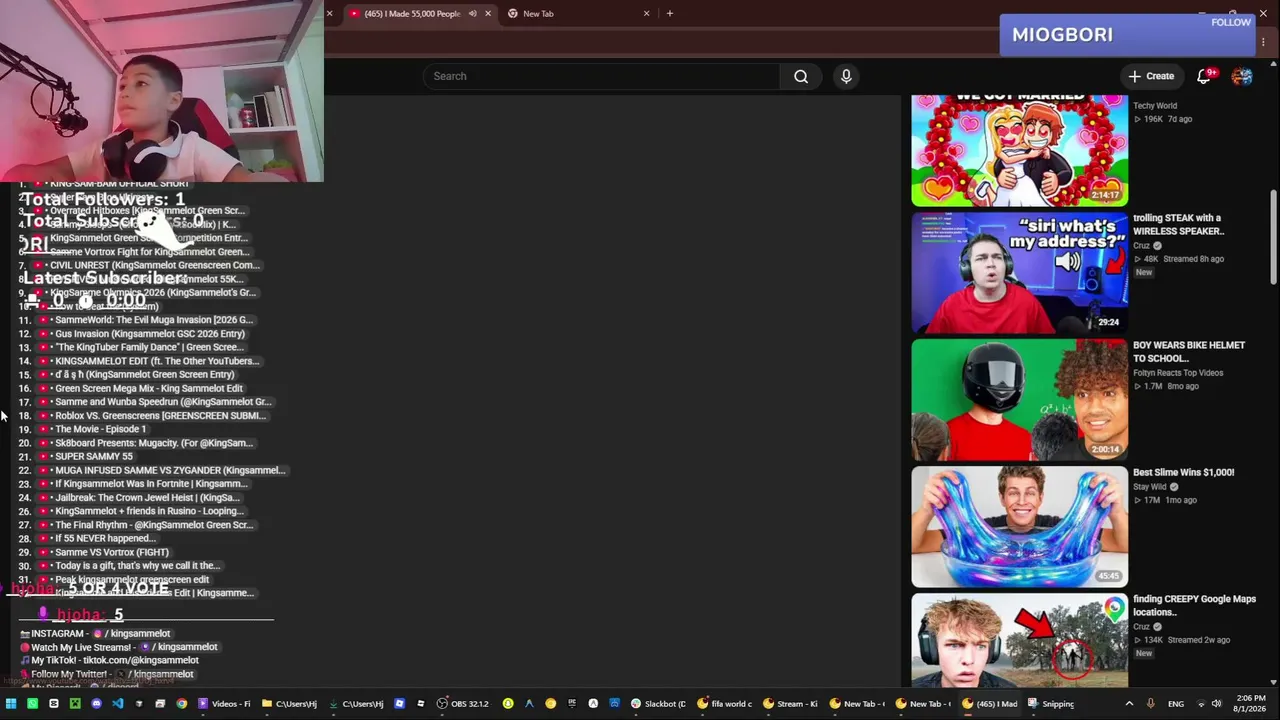Visit the Techy World channel
Viewport: 1280px width, 720px height.
(x=1155, y=106)
